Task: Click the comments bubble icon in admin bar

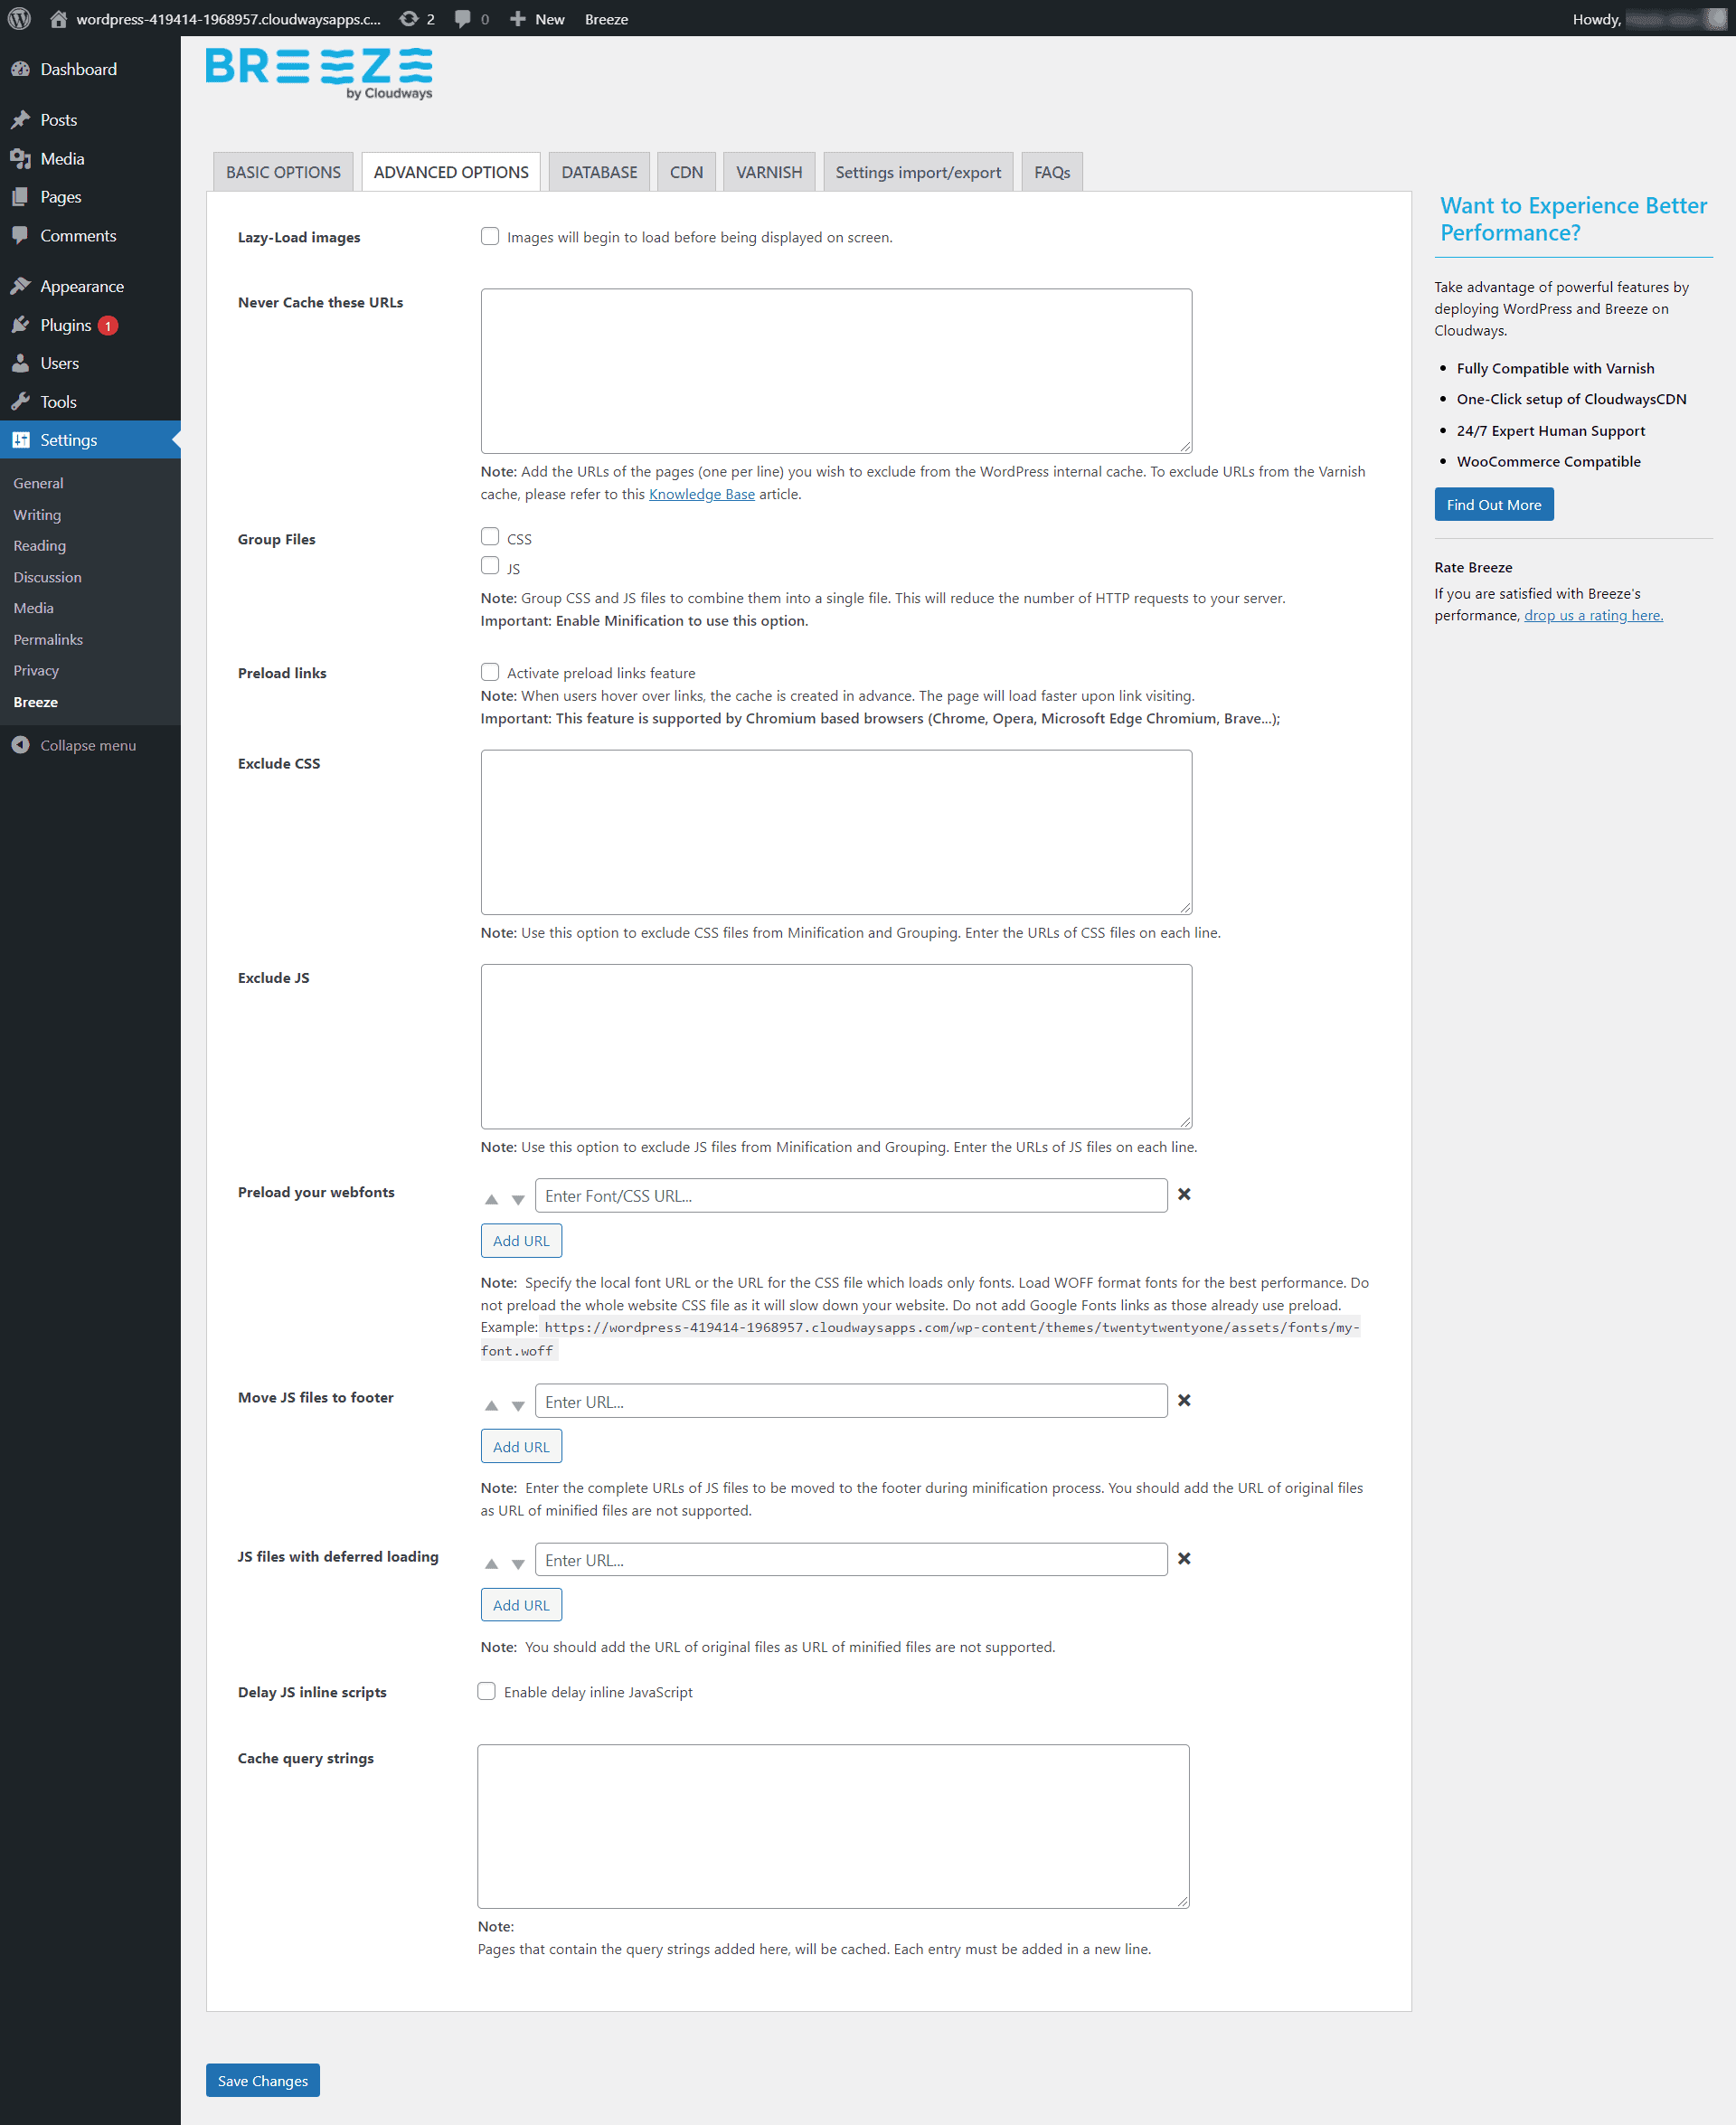Action: [463, 18]
